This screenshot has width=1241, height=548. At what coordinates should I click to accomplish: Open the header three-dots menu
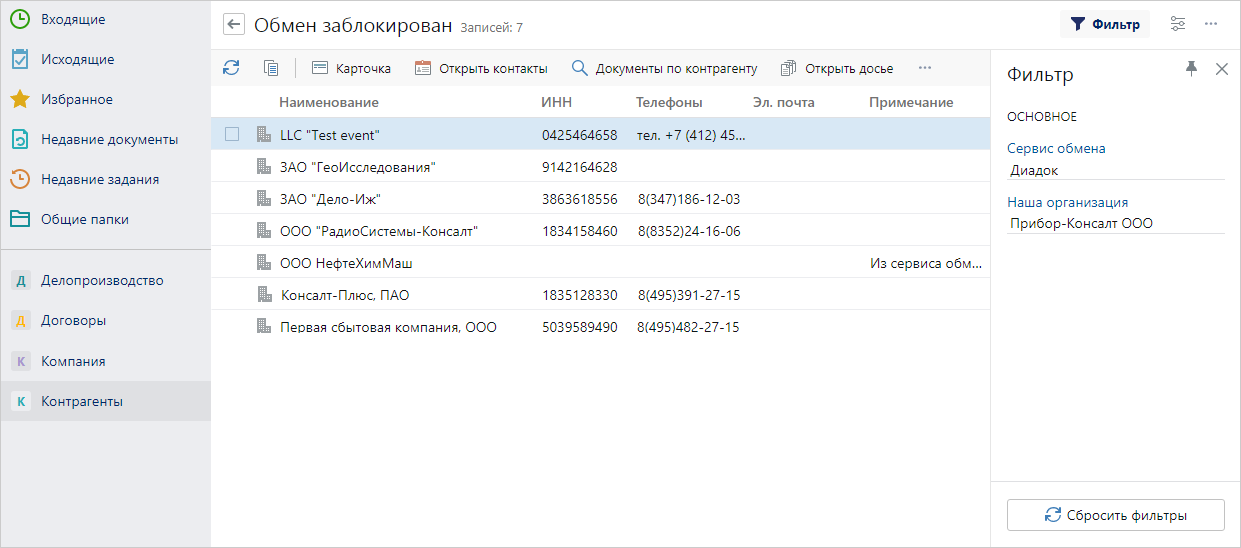[x=1211, y=24]
